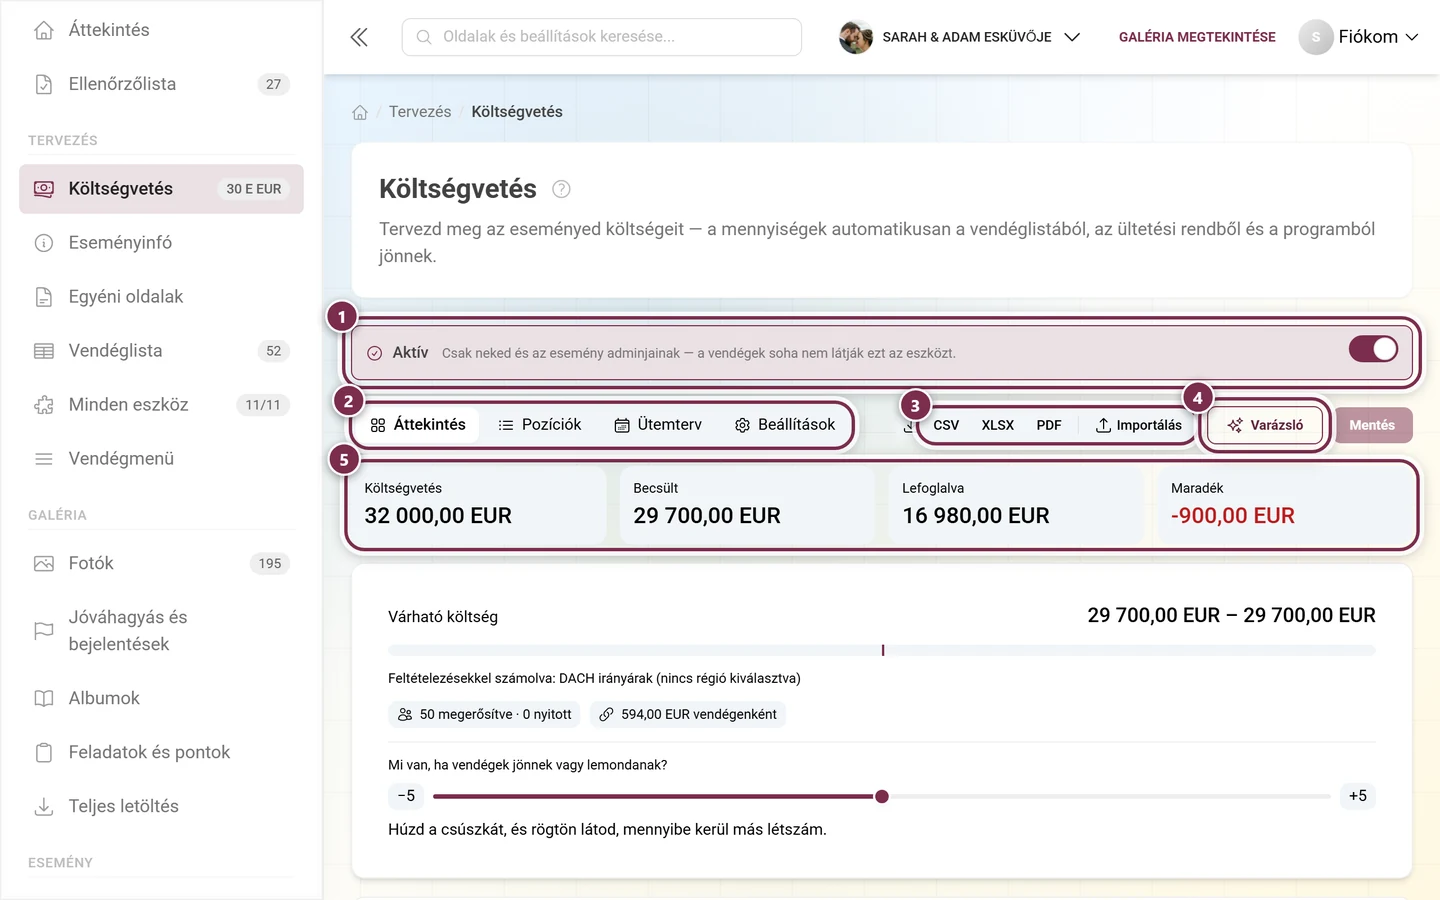Open Galéria megtekintése link
The height and width of the screenshot is (900, 1440).
[x=1197, y=37]
